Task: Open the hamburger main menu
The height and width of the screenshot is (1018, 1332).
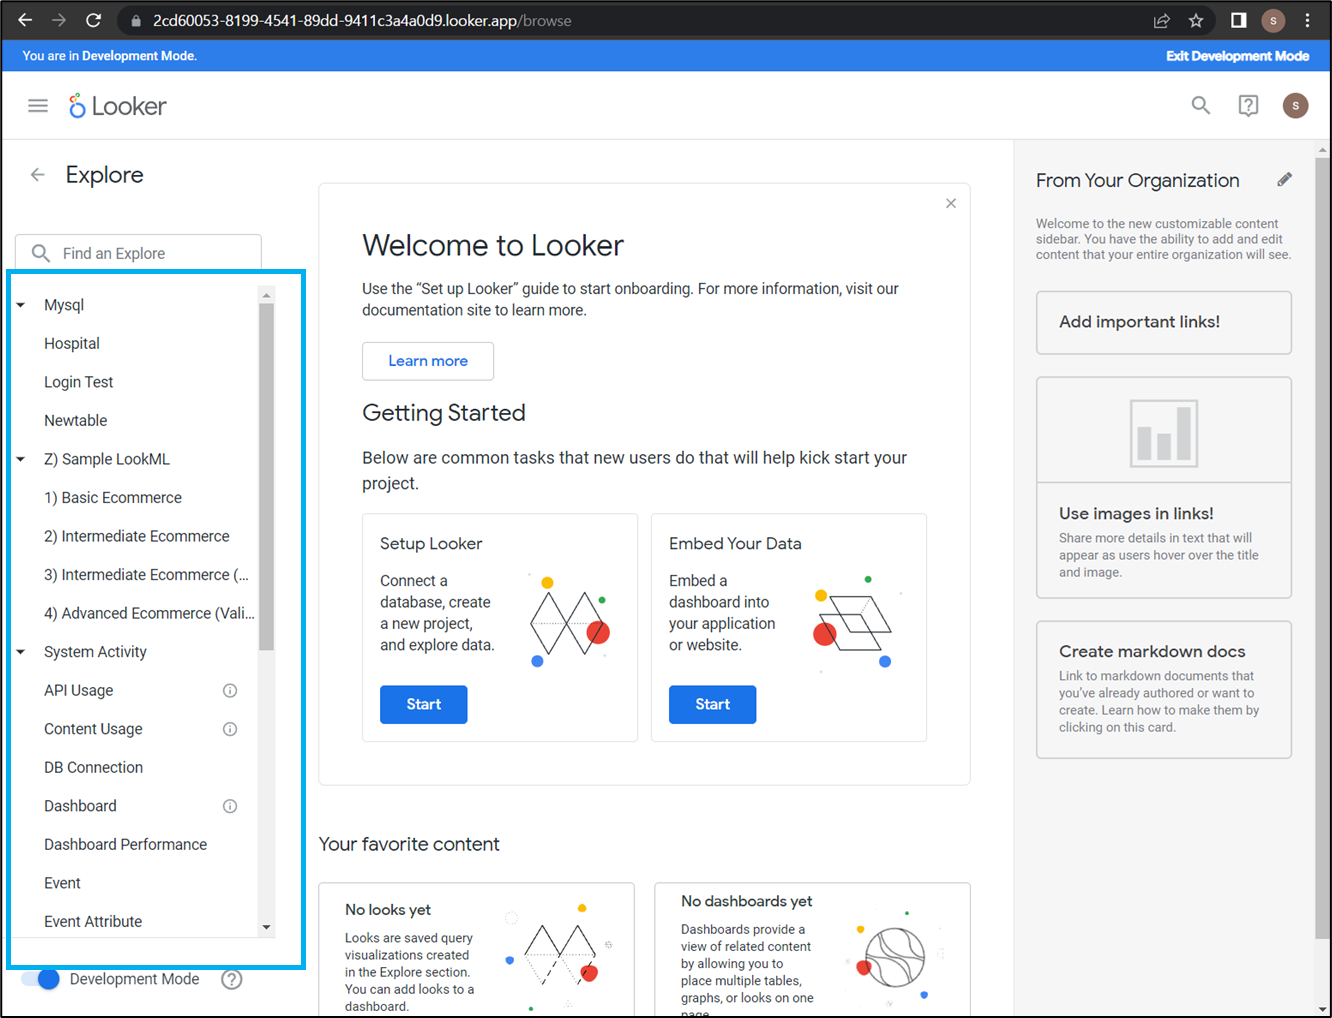Action: (38, 106)
